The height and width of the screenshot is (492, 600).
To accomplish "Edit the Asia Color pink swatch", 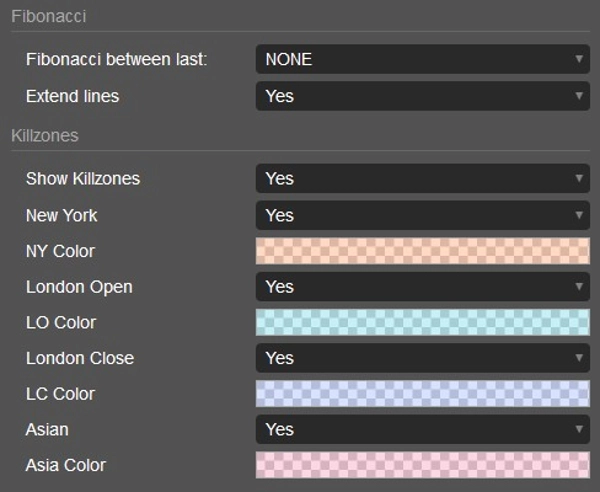I will [x=422, y=465].
